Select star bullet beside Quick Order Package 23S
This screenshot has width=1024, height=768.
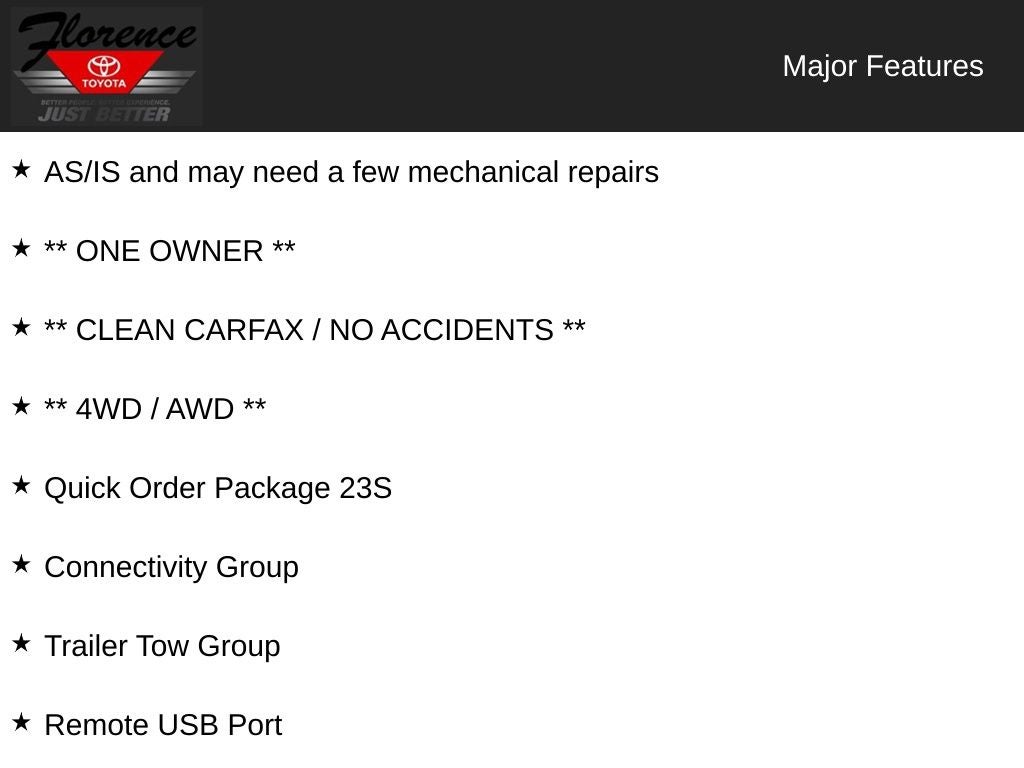pyautogui.click(x=21, y=486)
